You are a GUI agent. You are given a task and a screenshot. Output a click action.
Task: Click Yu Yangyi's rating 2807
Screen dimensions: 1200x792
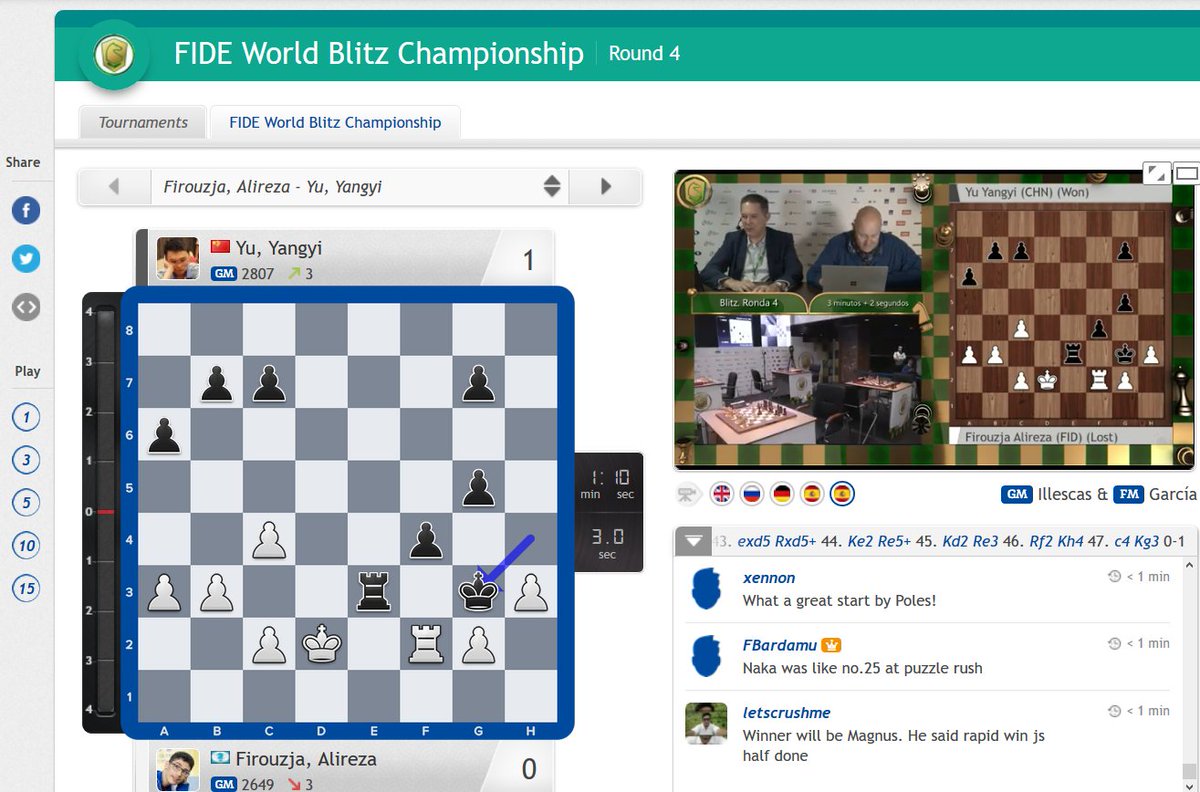pyautogui.click(x=257, y=273)
